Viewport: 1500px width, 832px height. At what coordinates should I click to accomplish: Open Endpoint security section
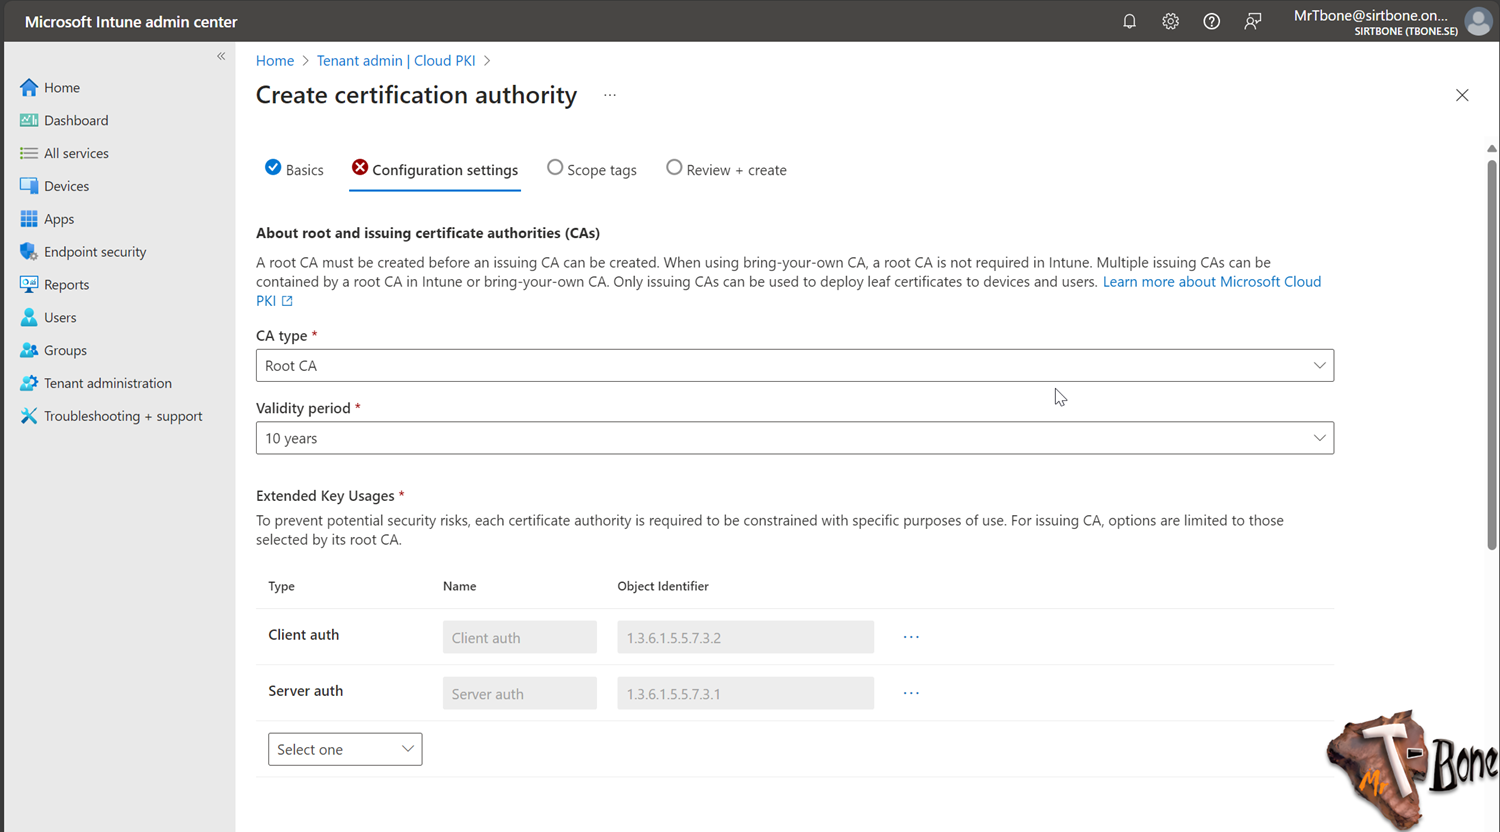[95, 251]
